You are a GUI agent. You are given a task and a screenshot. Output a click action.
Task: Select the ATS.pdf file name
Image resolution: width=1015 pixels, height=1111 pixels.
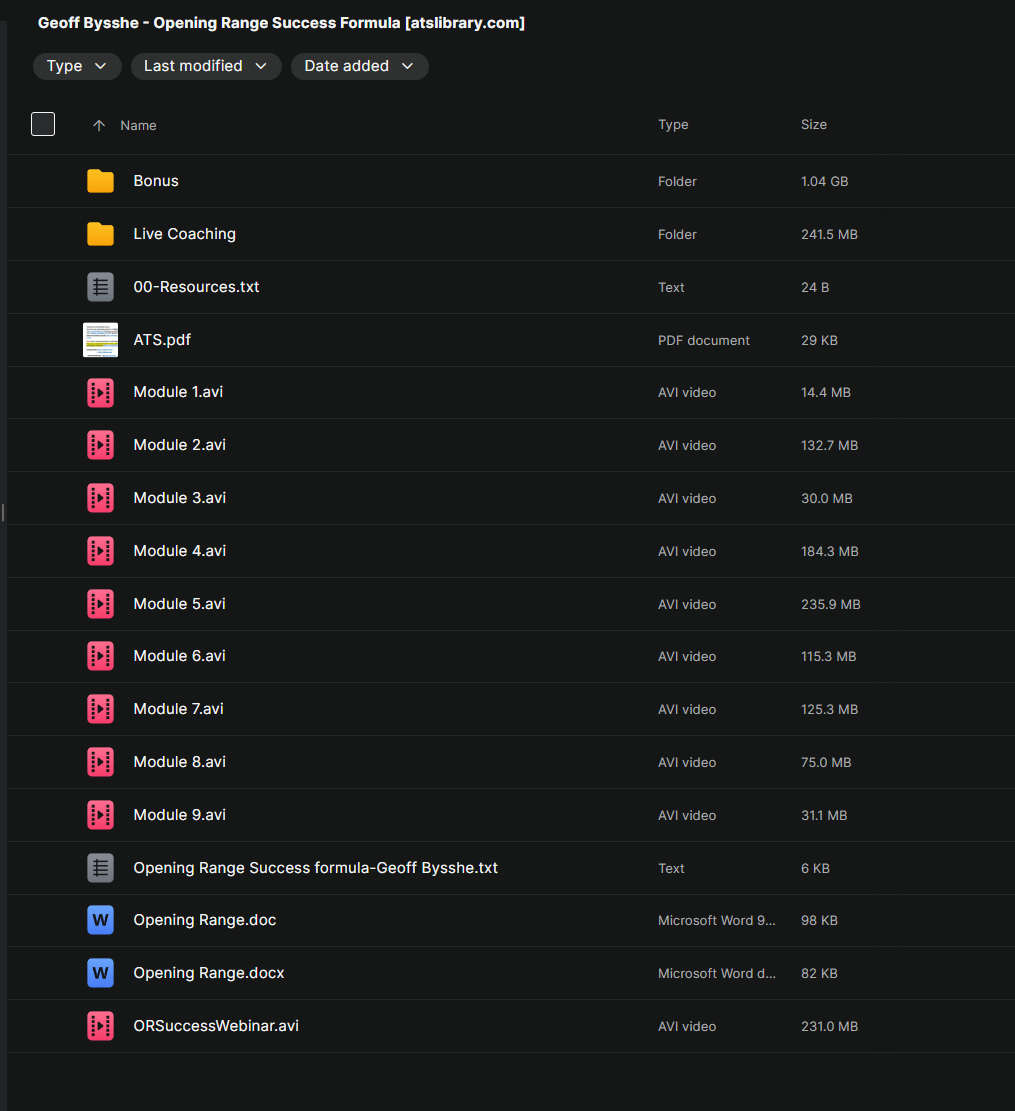[x=162, y=340]
